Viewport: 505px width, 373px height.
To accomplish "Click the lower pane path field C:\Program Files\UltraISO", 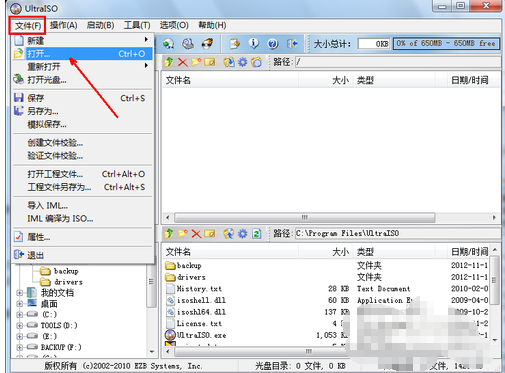I will (398, 233).
